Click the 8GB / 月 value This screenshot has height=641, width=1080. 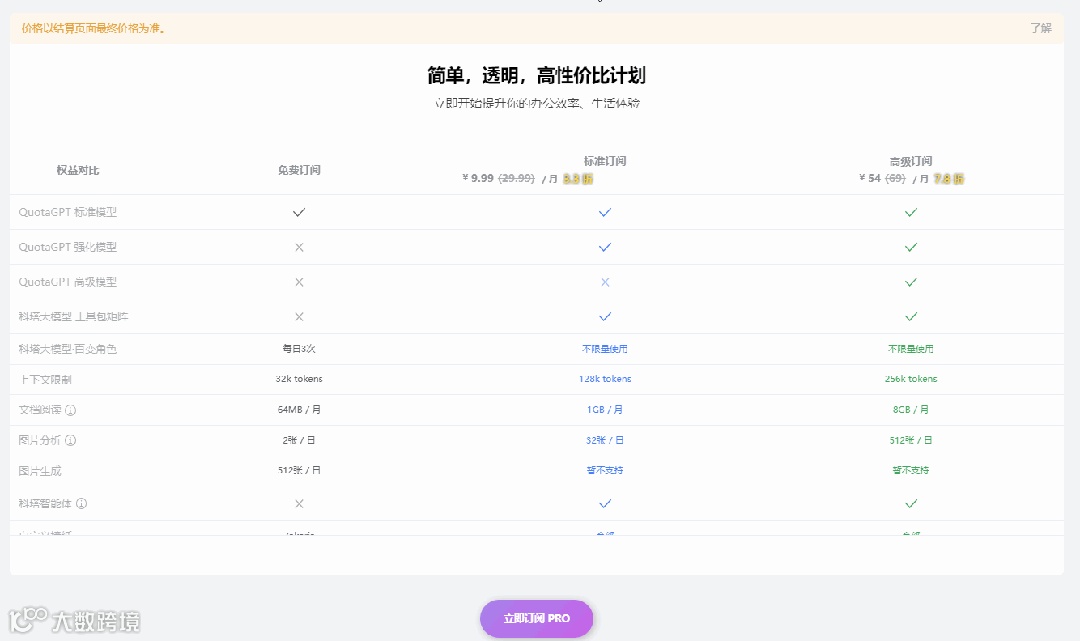point(911,410)
